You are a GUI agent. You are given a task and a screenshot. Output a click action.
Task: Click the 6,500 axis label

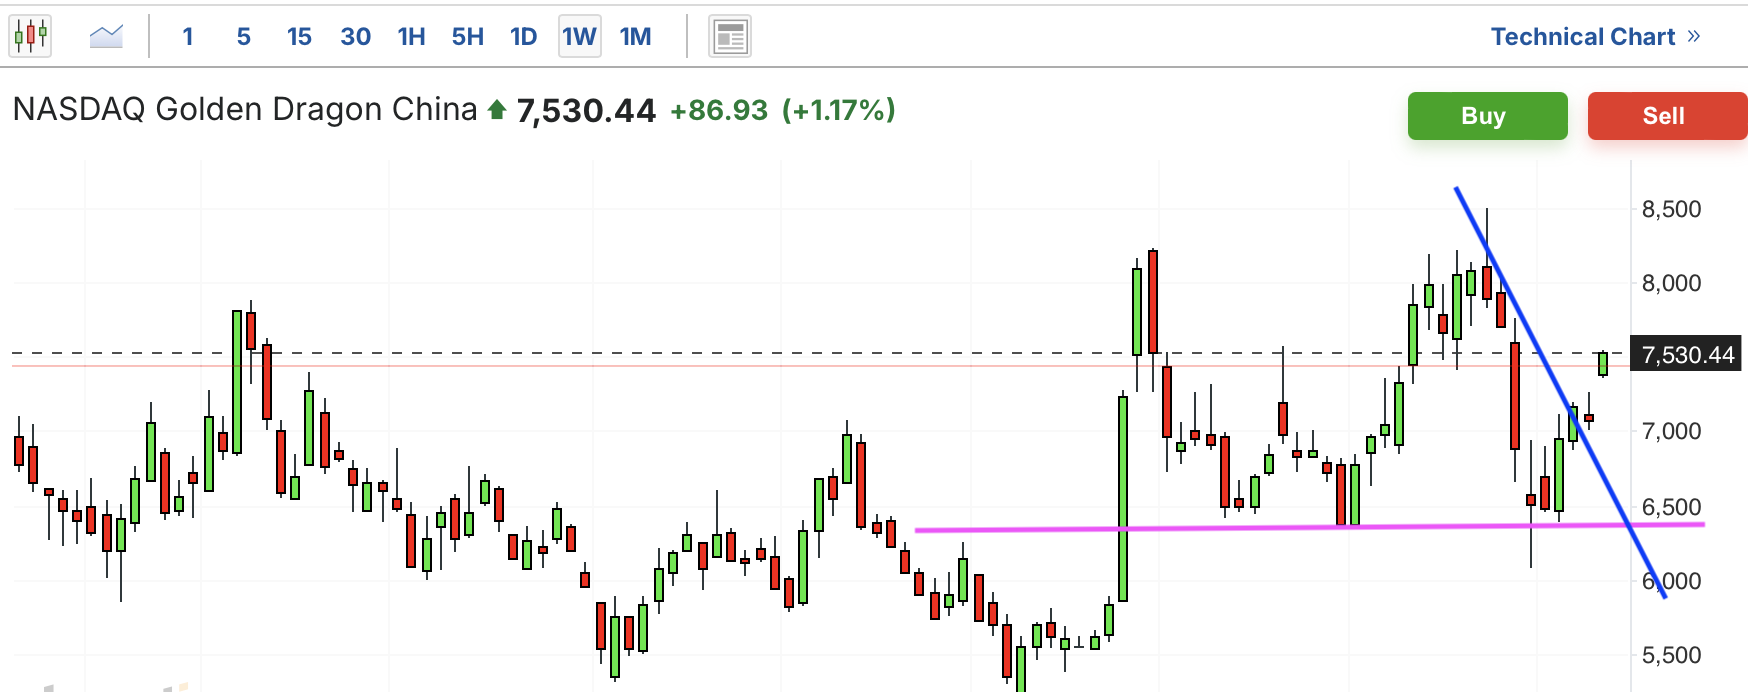coord(1671,507)
